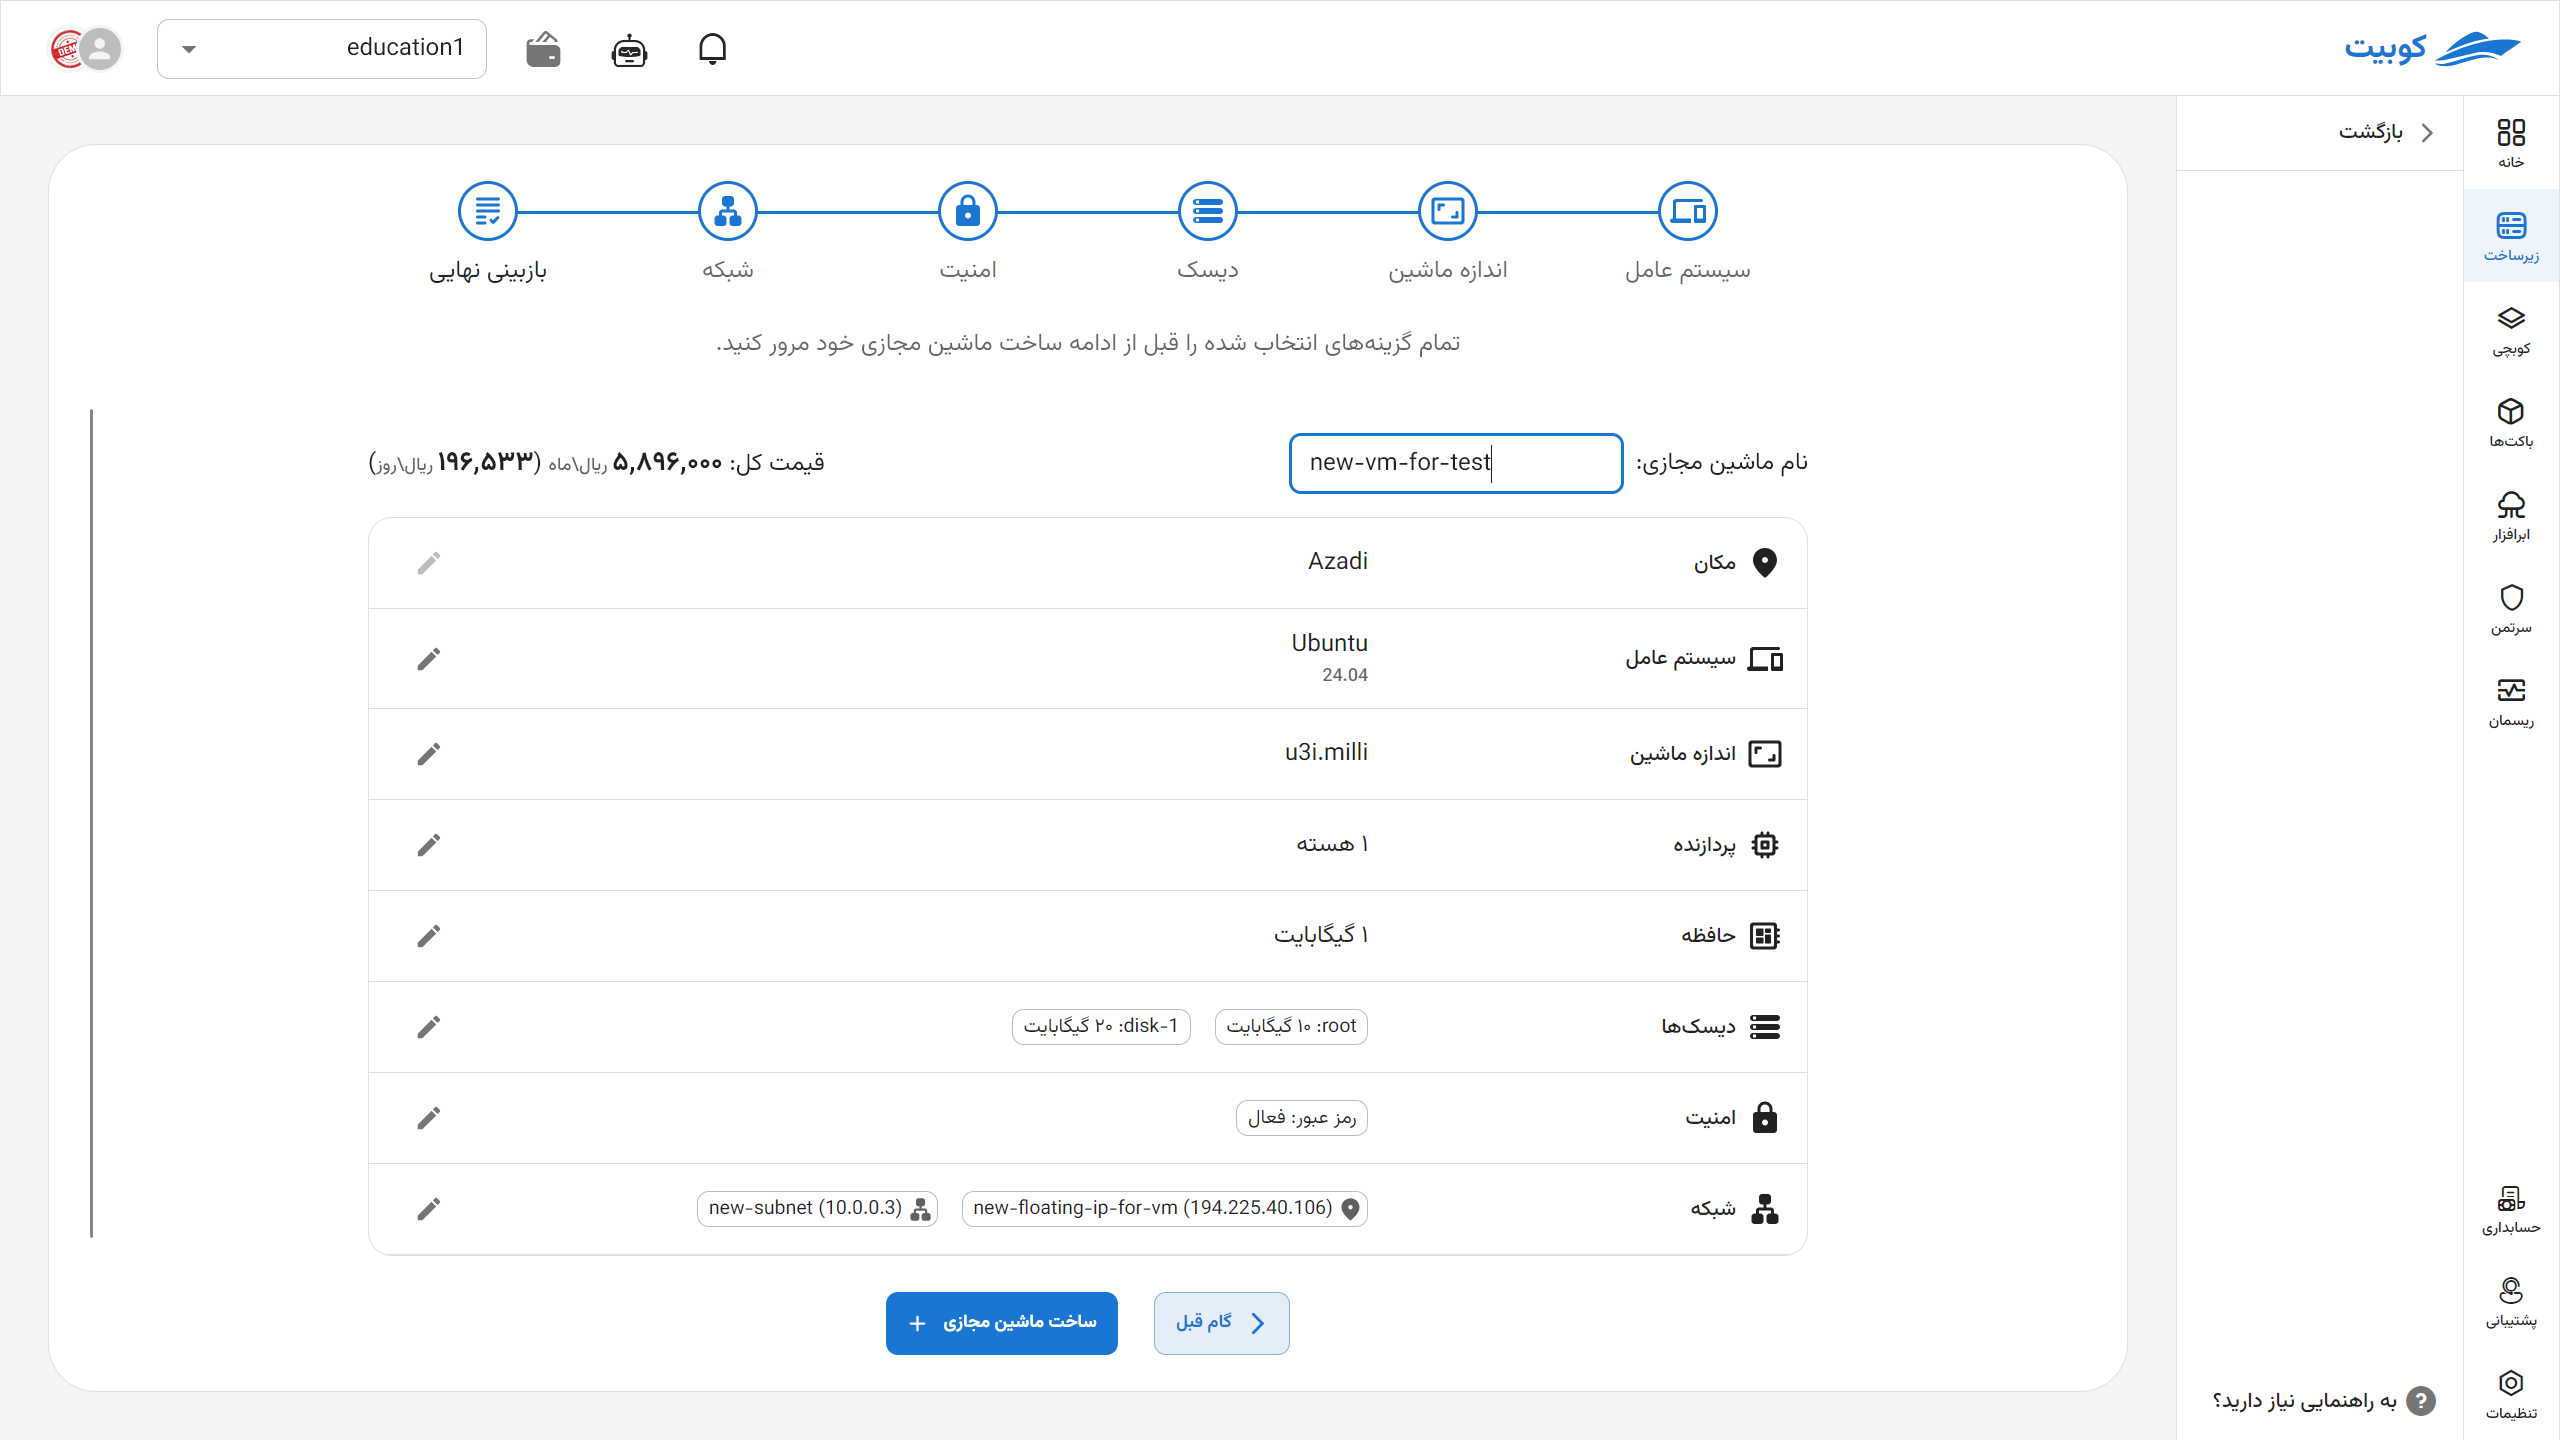Open تنظیمات sidebar section
Image resolution: width=2560 pixels, height=1440 pixels.
point(2511,1395)
